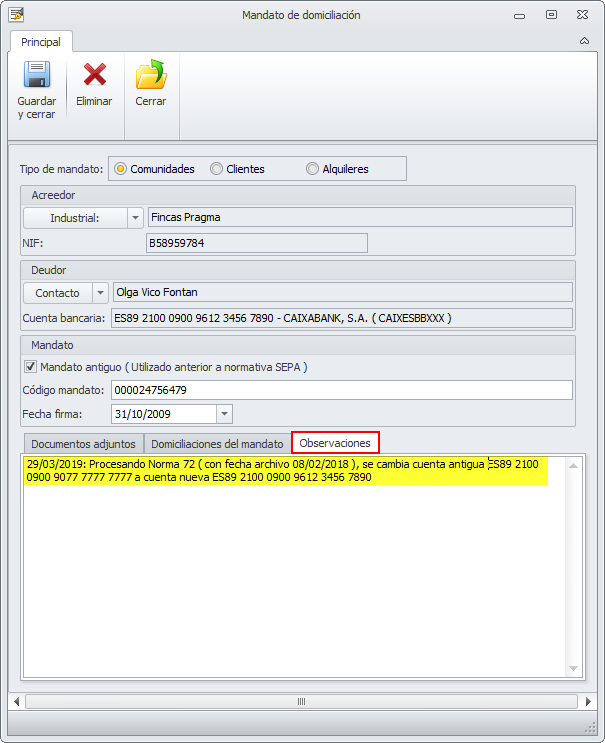Open the Industrial dropdown arrow
The width and height of the screenshot is (605, 743).
[135, 218]
